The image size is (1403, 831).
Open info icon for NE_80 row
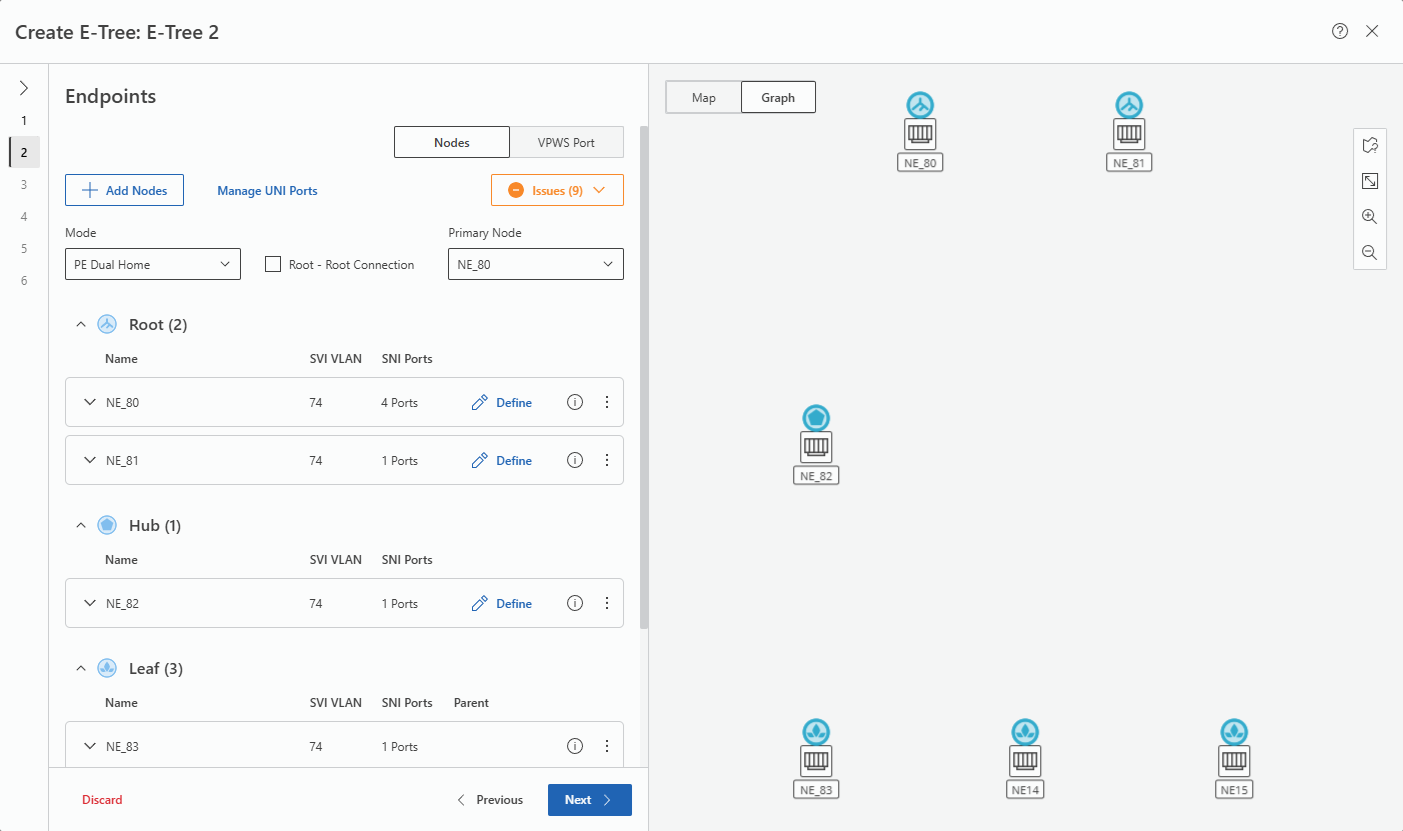click(x=575, y=402)
